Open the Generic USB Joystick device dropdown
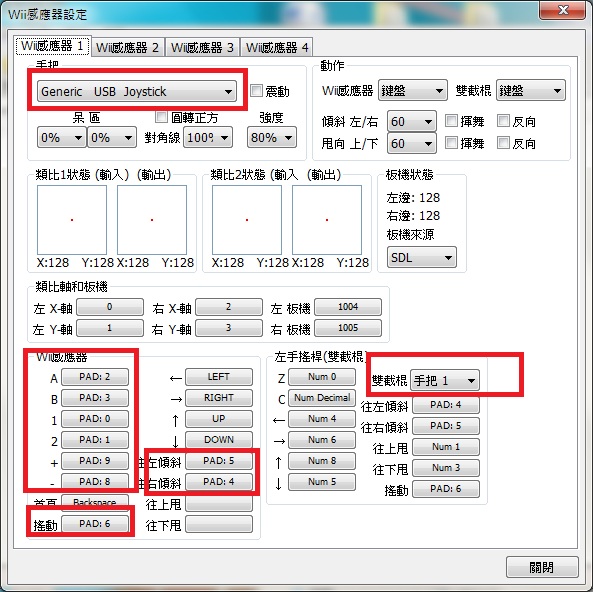The image size is (593, 592). point(137,91)
